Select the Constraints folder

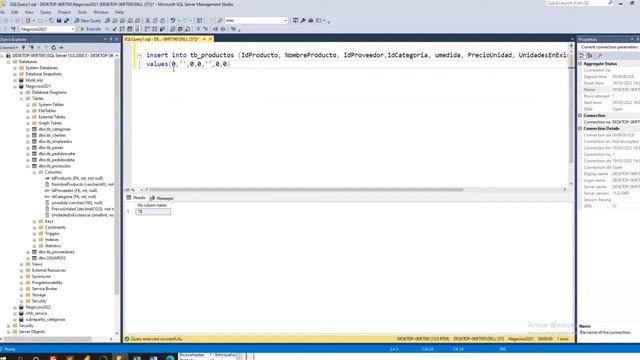(x=55, y=227)
